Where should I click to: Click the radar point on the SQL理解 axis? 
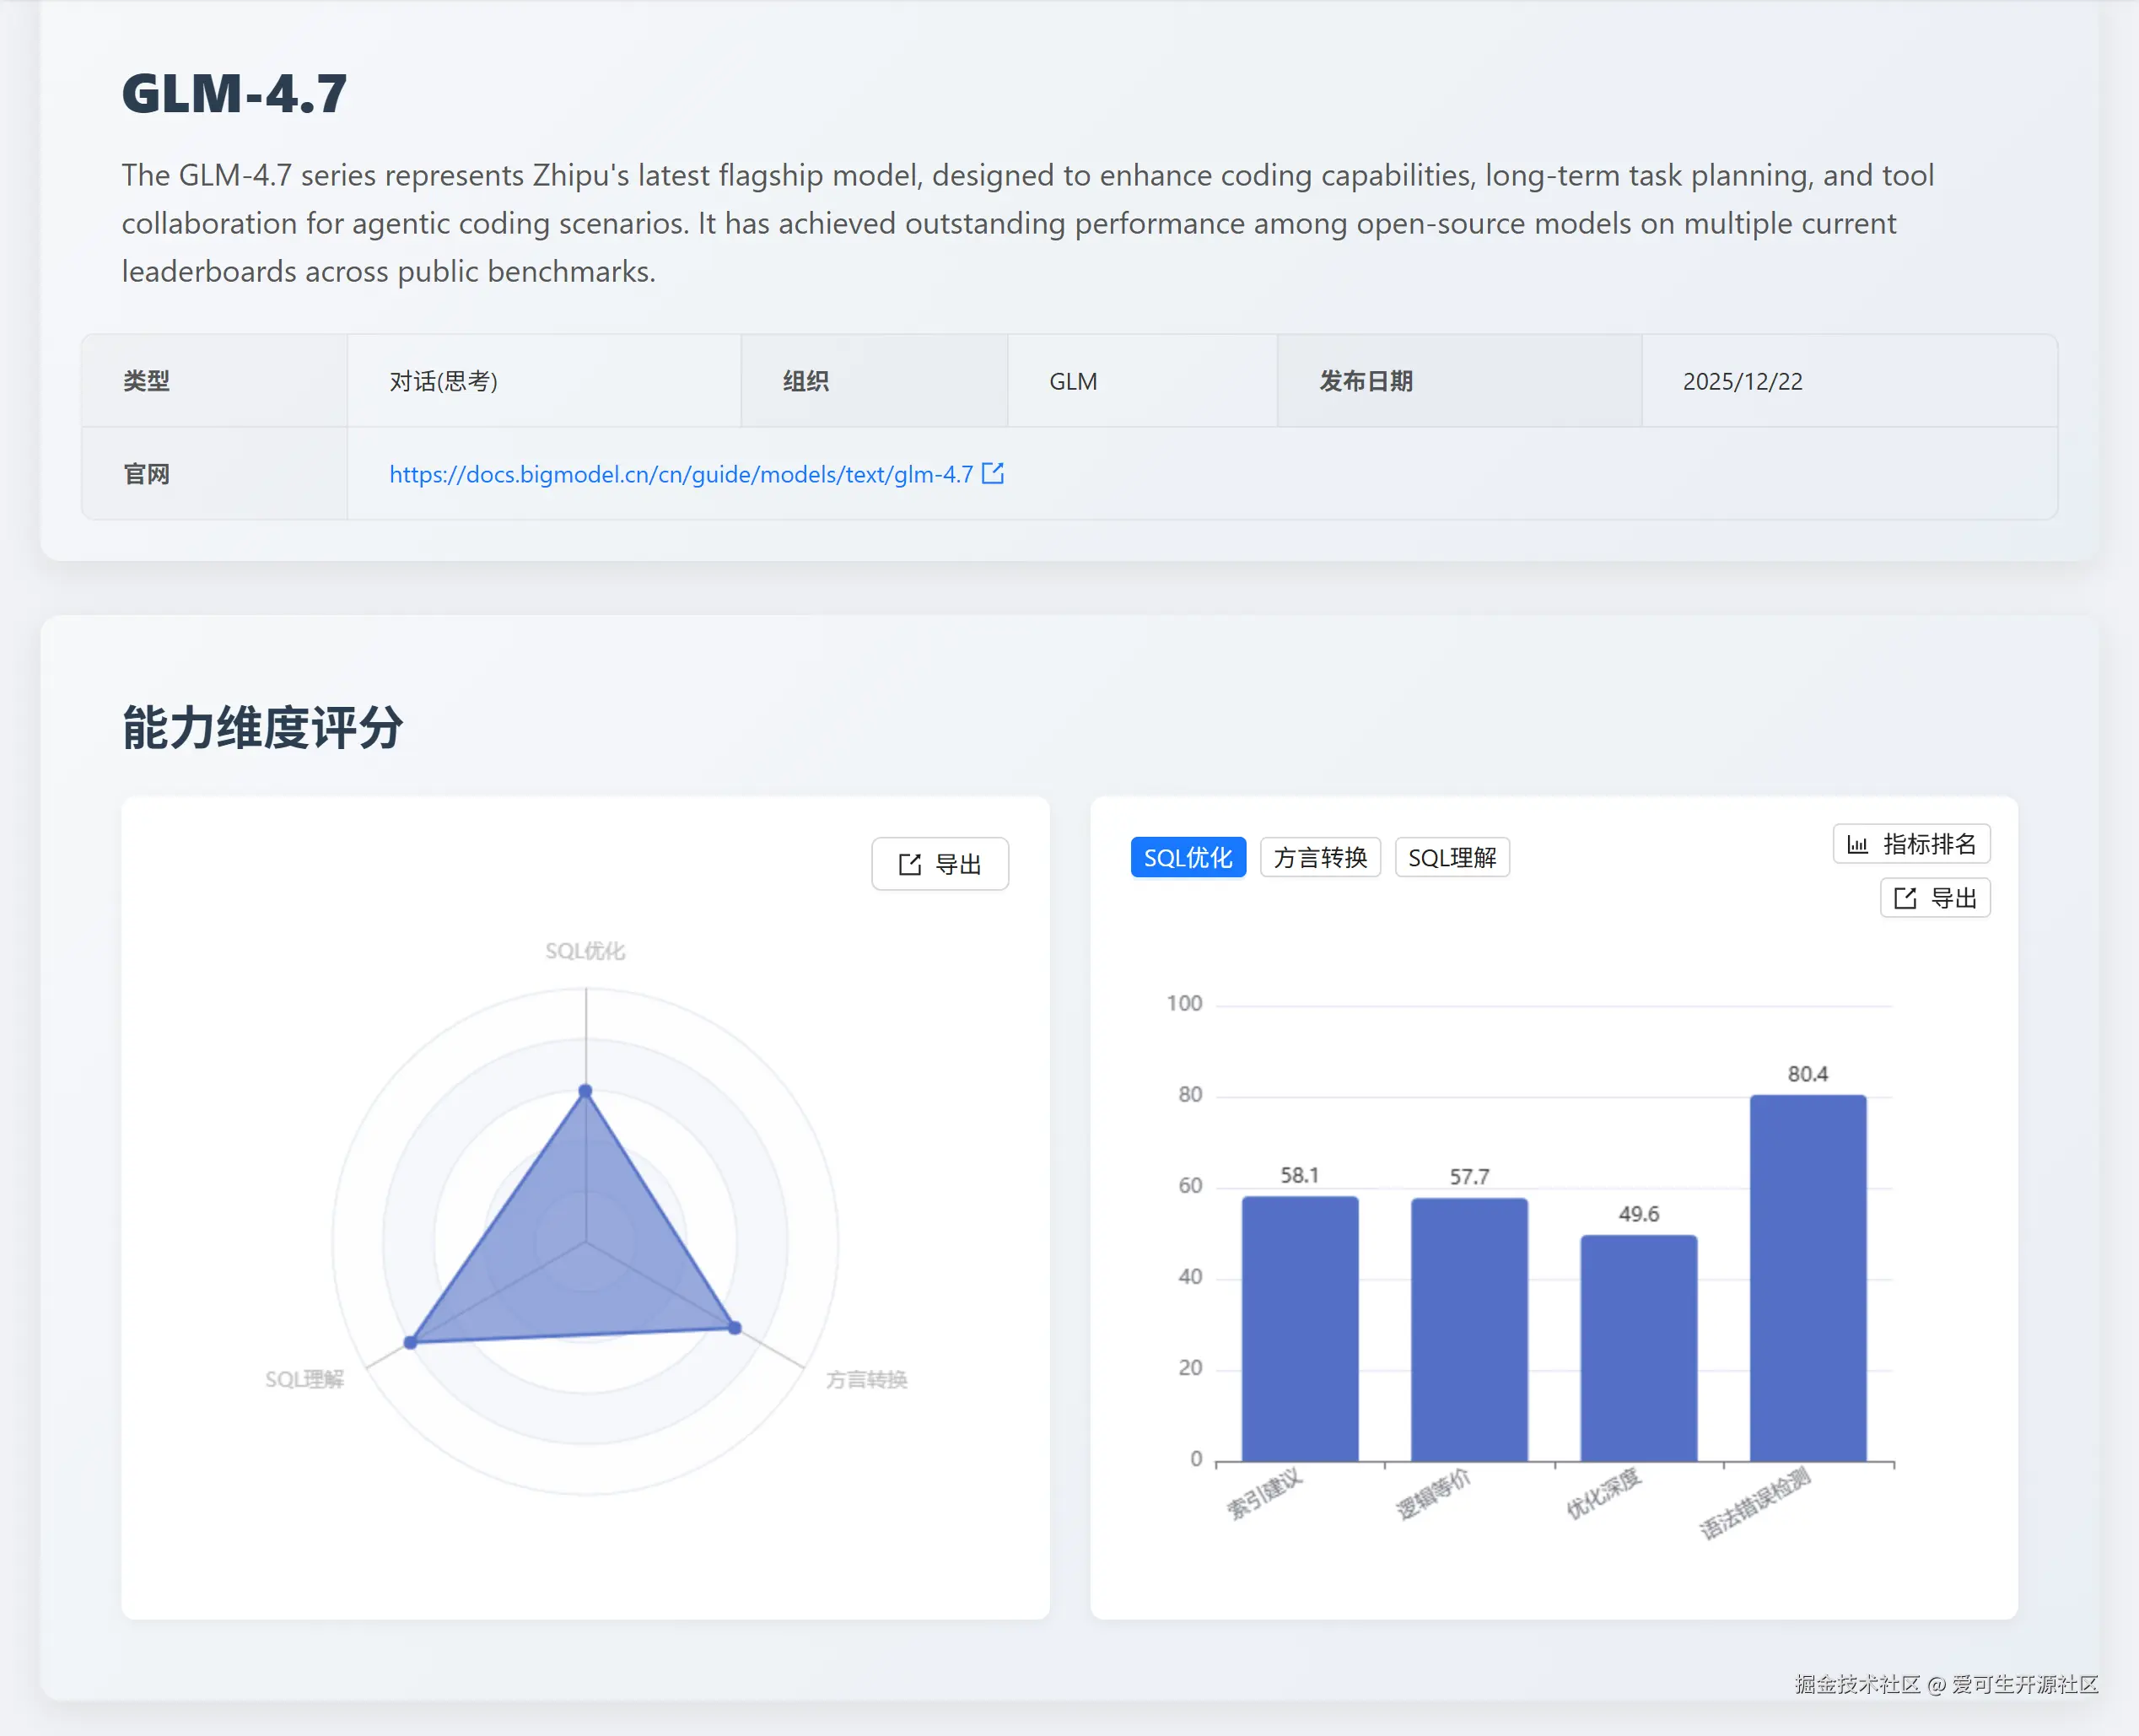pos(410,1342)
